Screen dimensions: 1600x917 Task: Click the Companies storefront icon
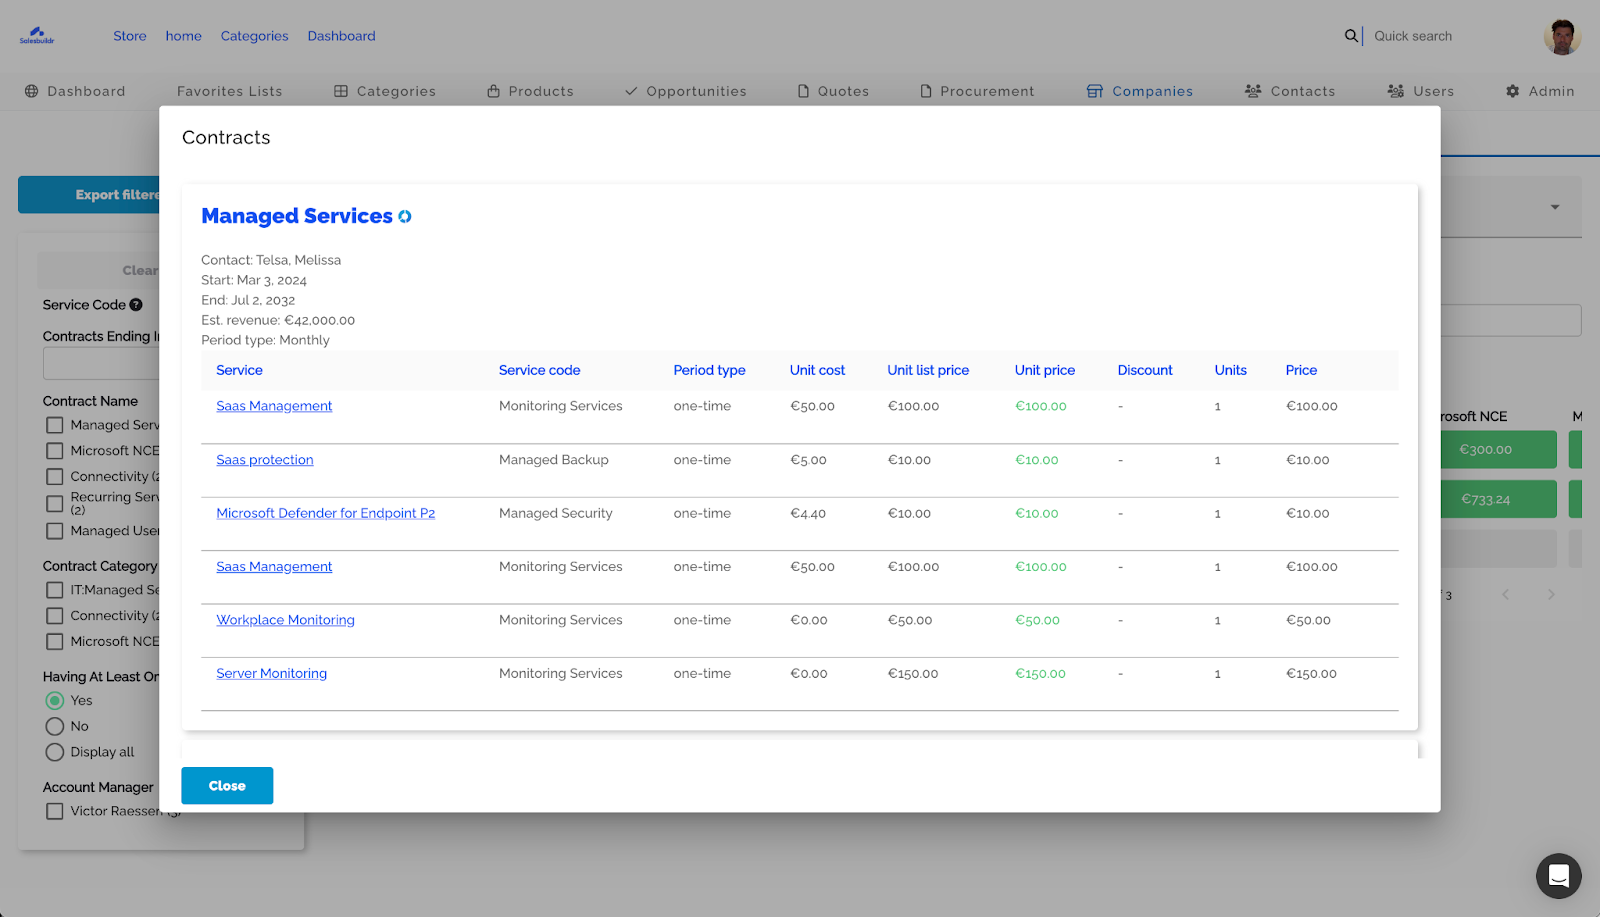(1095, 91)
